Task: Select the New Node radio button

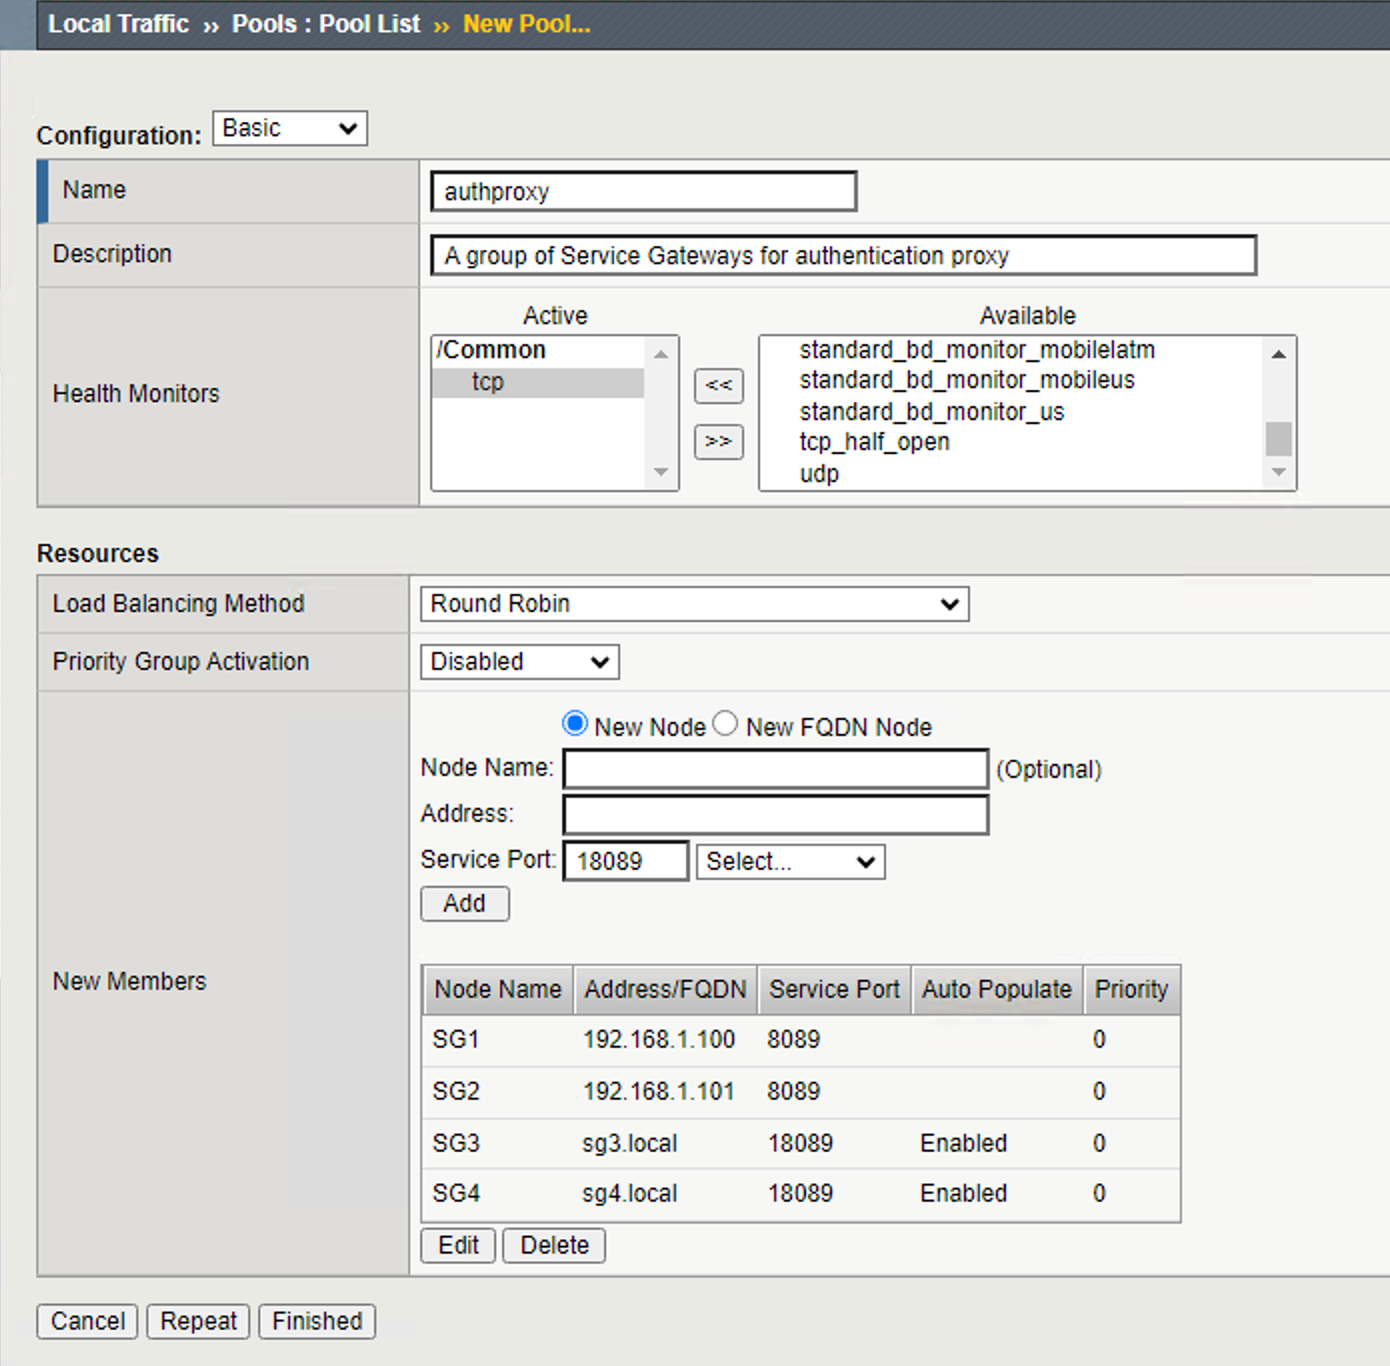Action: tap(574, 722)
